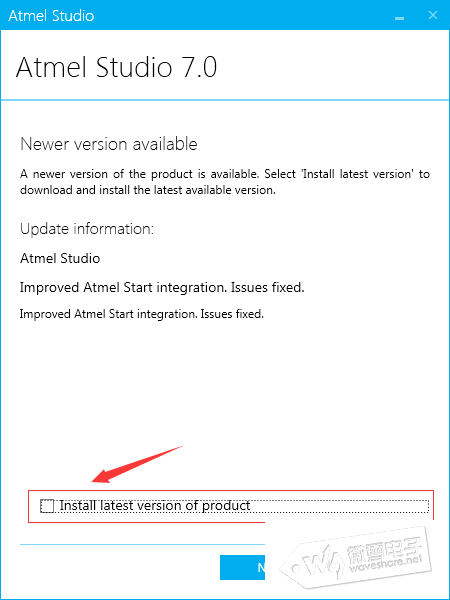Minimize the Atmel Studio installer window
The height and width of the screenshot is (600, 450).
pyautogui.click(x=399, y=18)
